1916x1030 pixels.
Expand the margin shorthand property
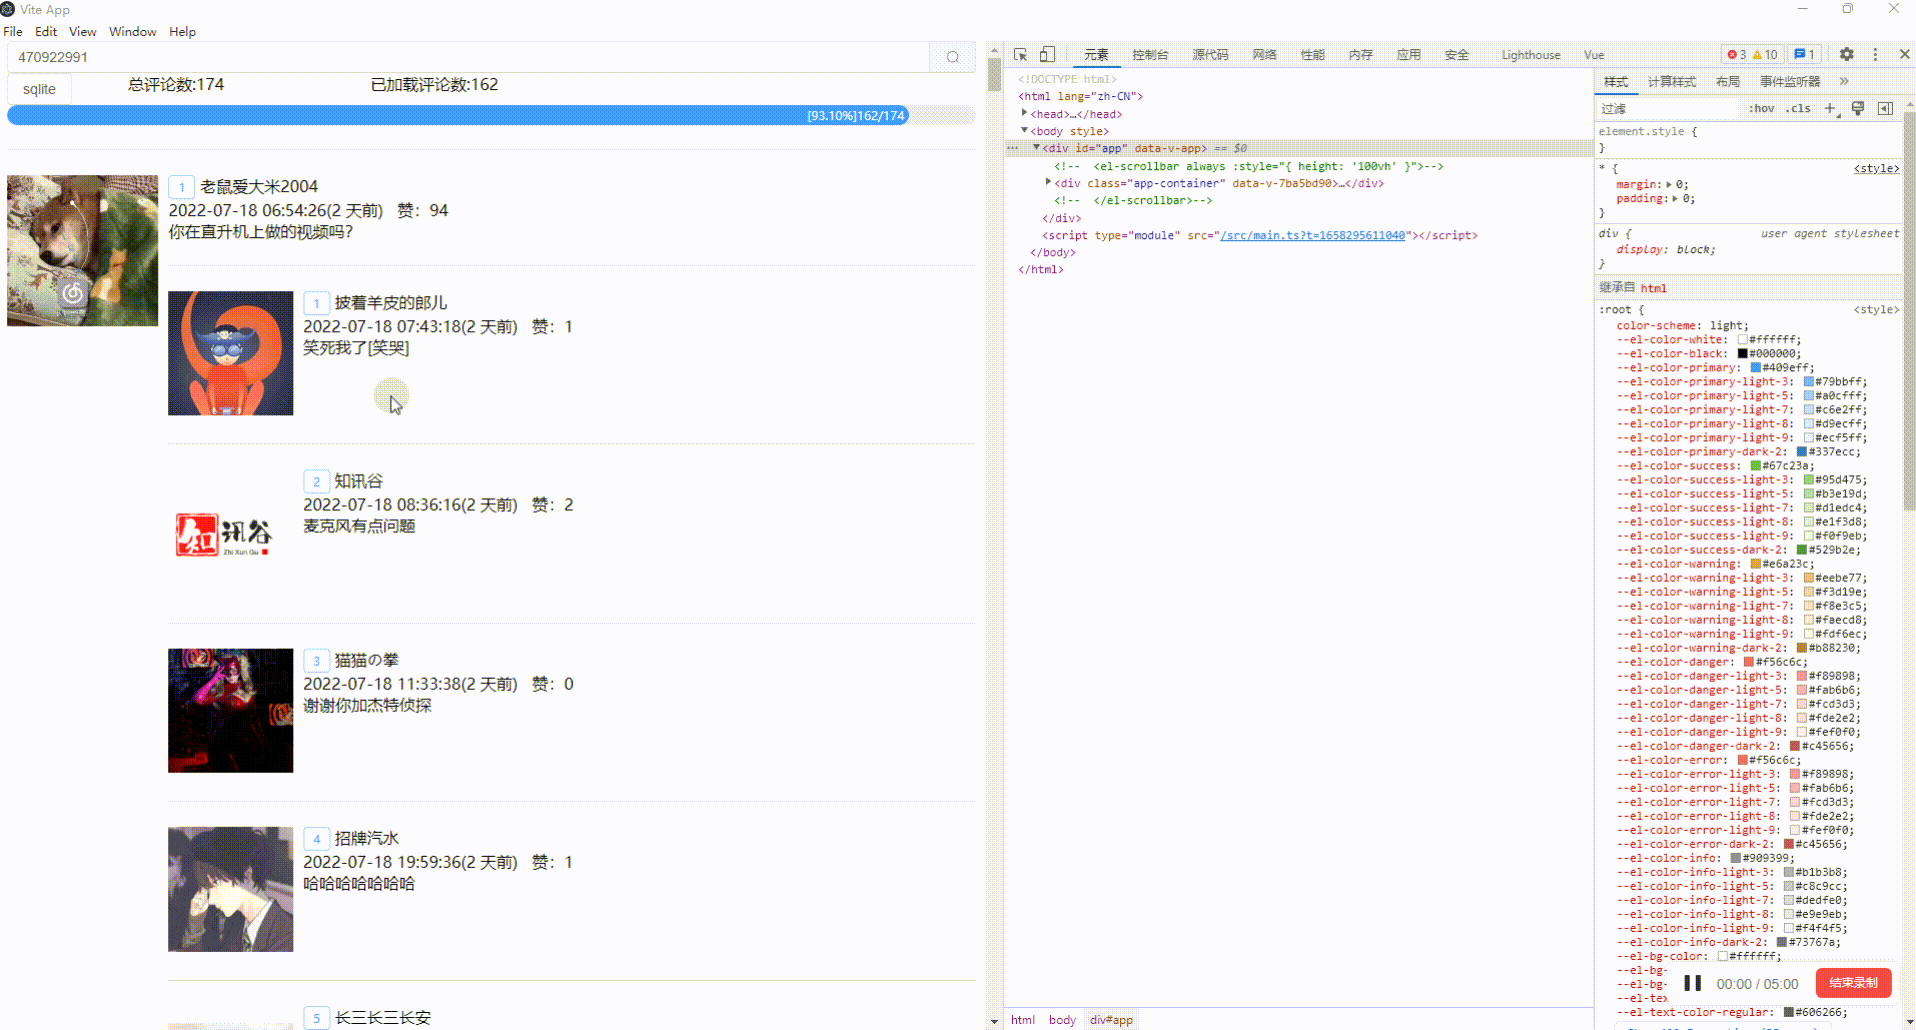pos(1669,184)
